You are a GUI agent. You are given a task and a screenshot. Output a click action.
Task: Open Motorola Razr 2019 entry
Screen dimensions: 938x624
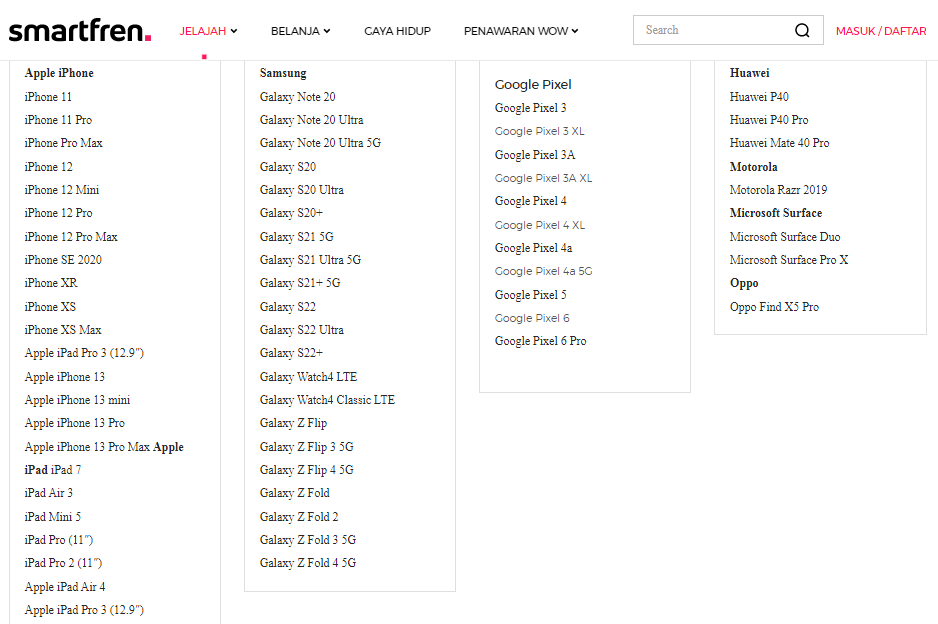click(x=778, y=190)
